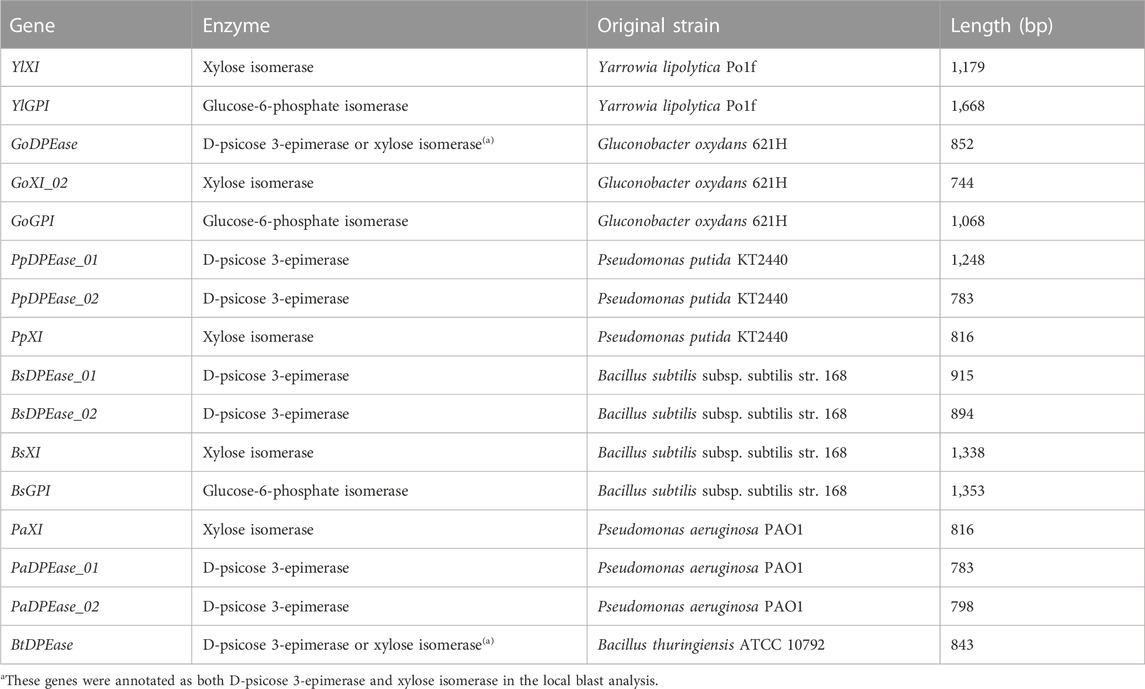Click the Gene column header
Screen dimensions: 1145x689
[x=32, y=26]
